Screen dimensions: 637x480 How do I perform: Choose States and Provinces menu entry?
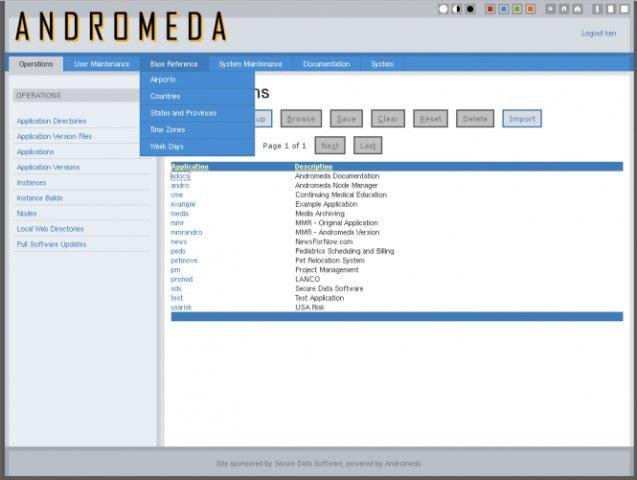pos(197,113)
